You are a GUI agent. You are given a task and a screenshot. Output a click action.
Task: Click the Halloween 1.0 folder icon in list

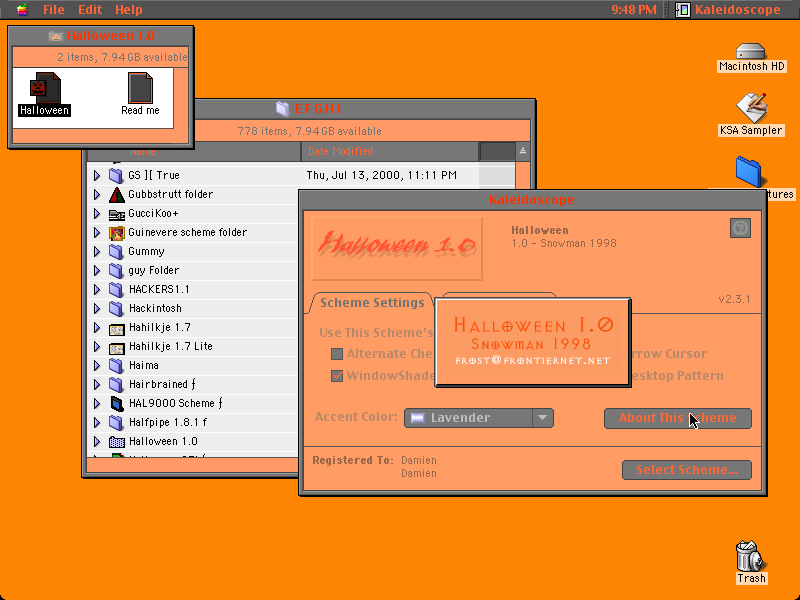click(x=117, y=442)
